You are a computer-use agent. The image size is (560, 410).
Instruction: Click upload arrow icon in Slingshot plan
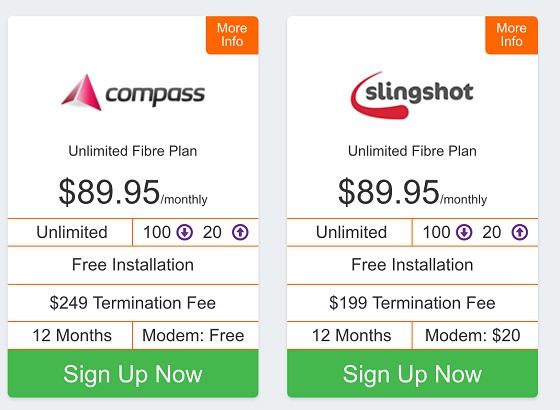coord(520,232)
